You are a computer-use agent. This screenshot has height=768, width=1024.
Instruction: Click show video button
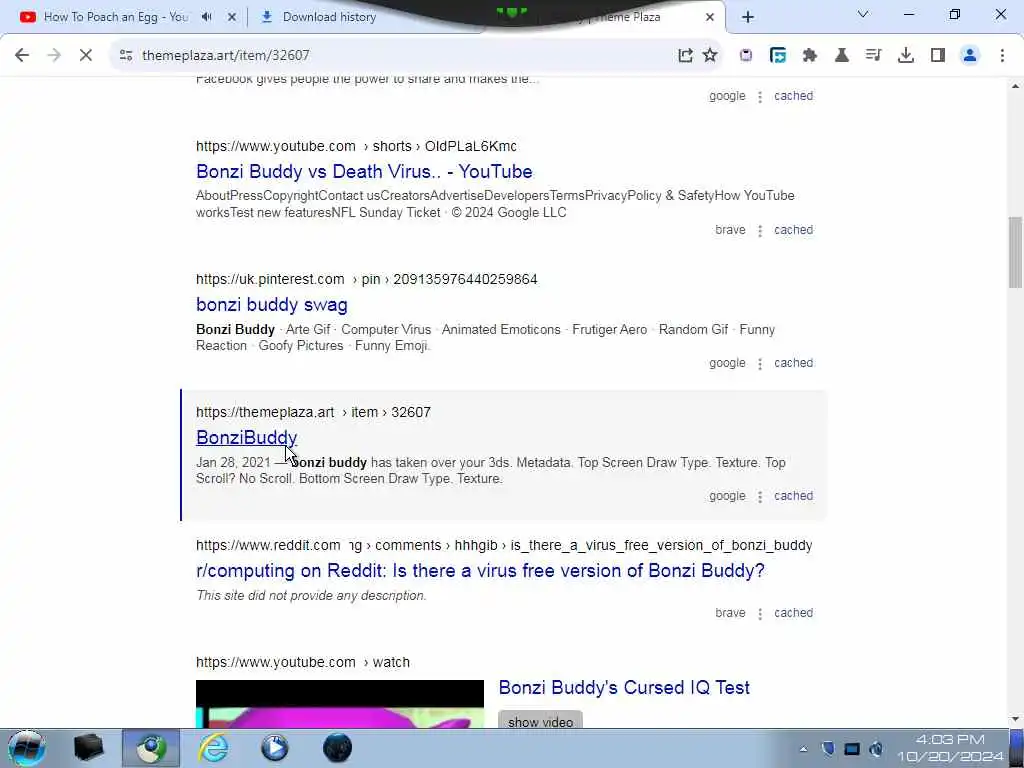[540, 722]
